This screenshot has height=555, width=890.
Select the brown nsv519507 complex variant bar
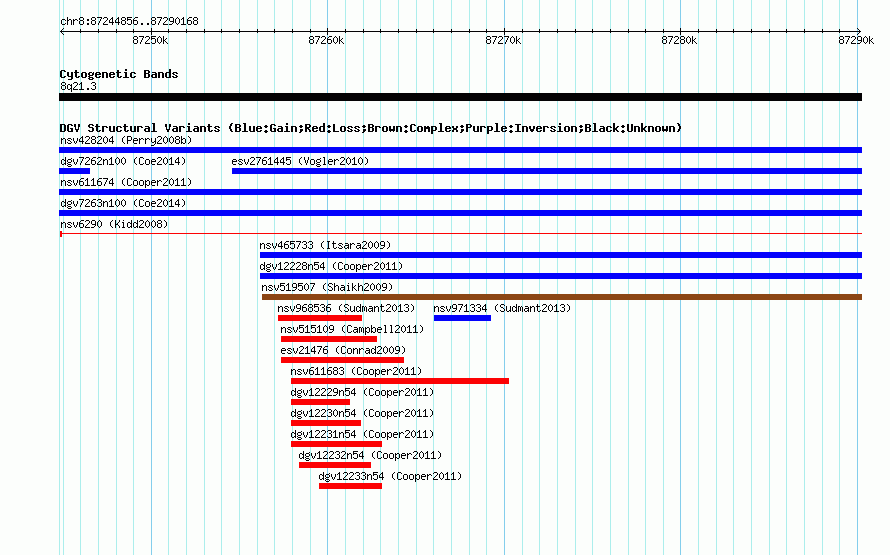click(x=562, y=297)
